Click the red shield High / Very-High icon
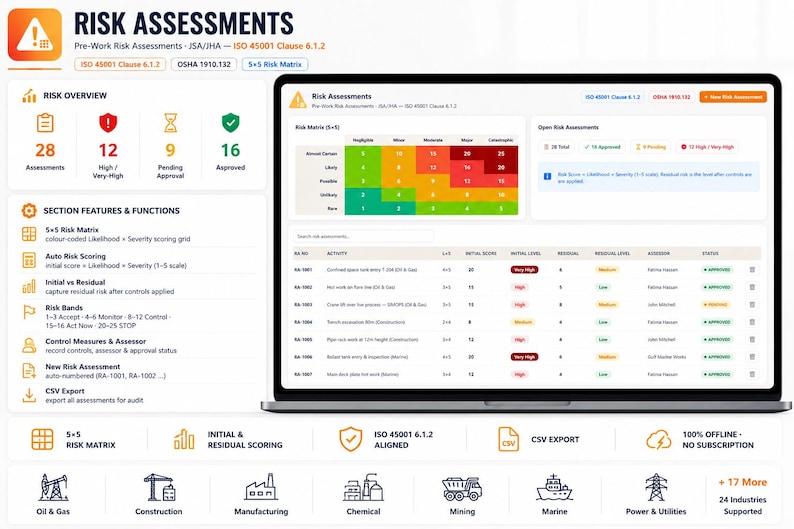Screen dimensions: 794x529 [x=108, y=123]
